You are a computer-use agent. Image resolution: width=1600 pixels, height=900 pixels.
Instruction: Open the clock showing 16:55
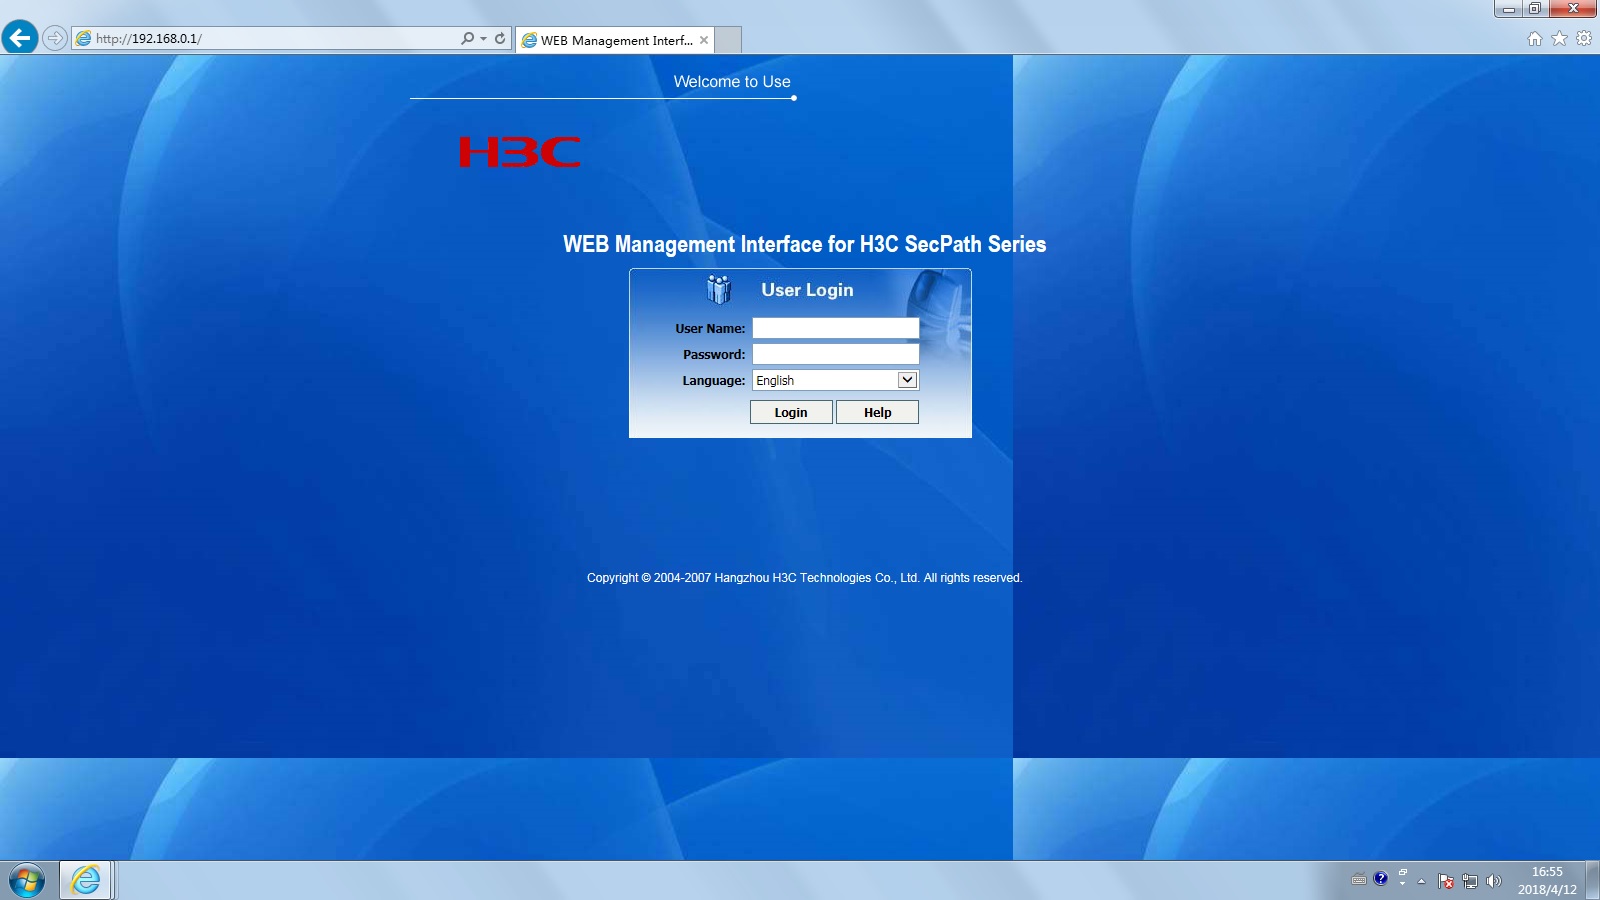pos(1547,881)
